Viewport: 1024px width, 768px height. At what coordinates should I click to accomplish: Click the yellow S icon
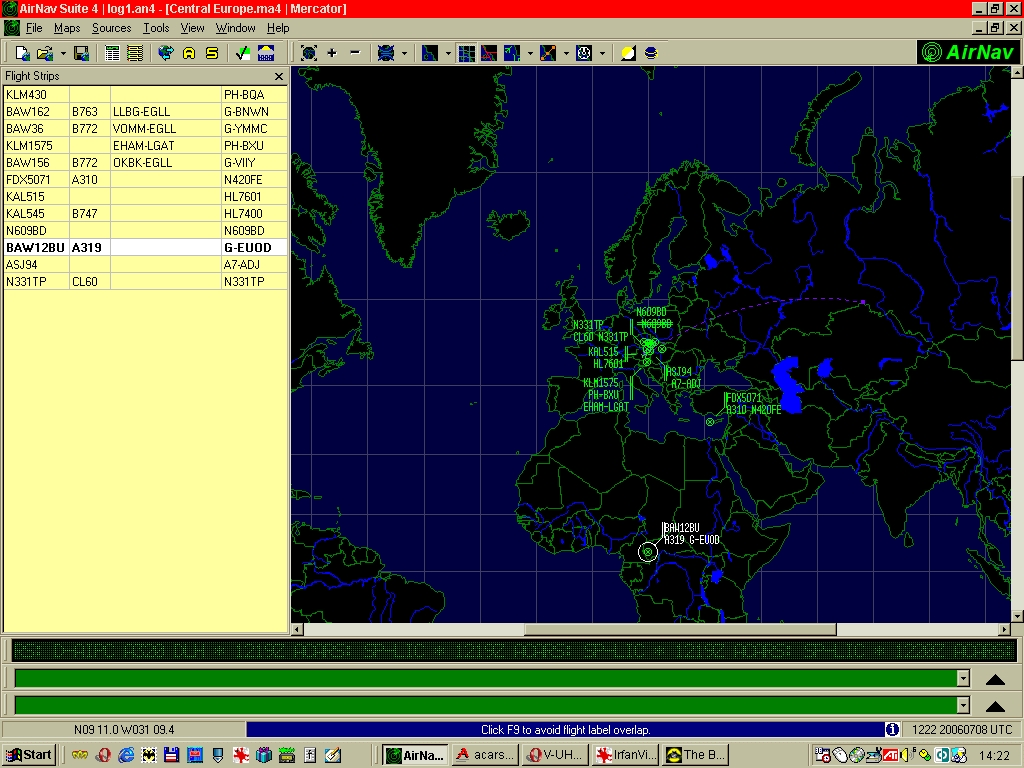pyautogui.click(x=212, y=54)
